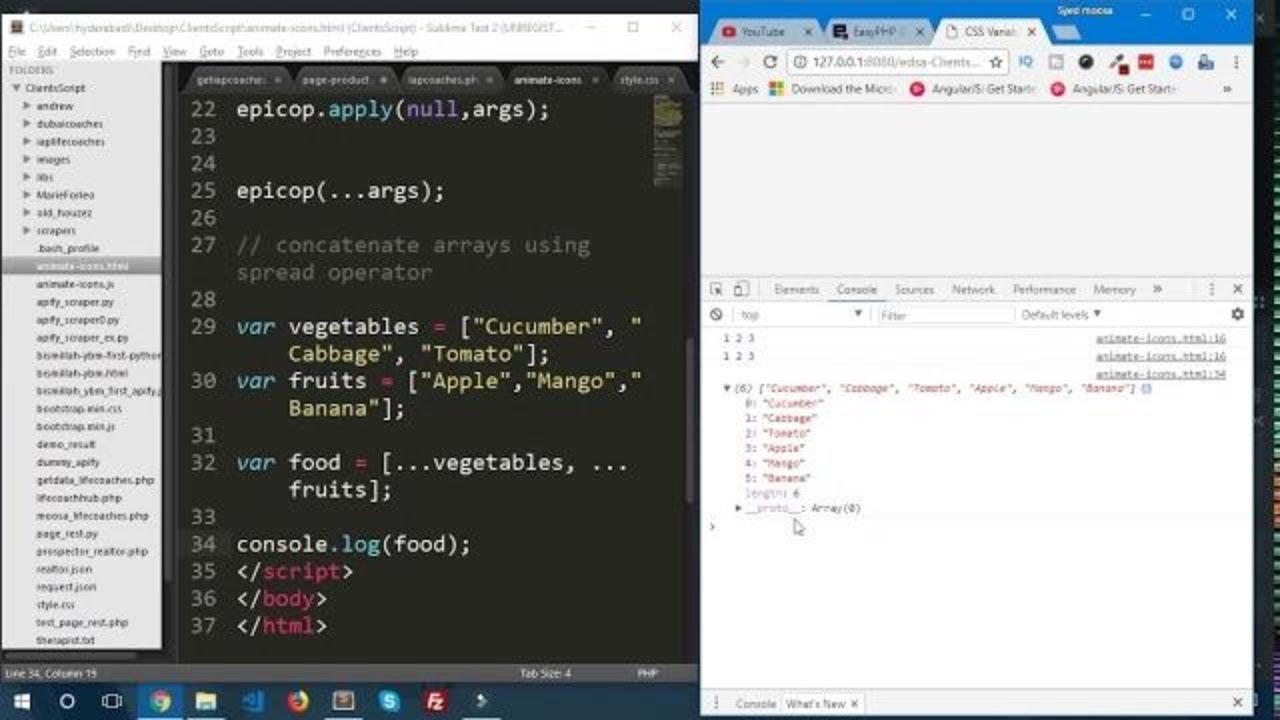Bookmark this page with star icon

click(x=995, y=62)
